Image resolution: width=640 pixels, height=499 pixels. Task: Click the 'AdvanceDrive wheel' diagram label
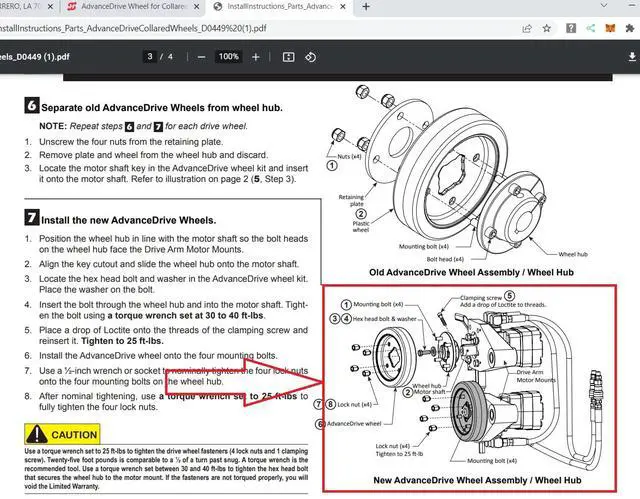pos(354,424)
